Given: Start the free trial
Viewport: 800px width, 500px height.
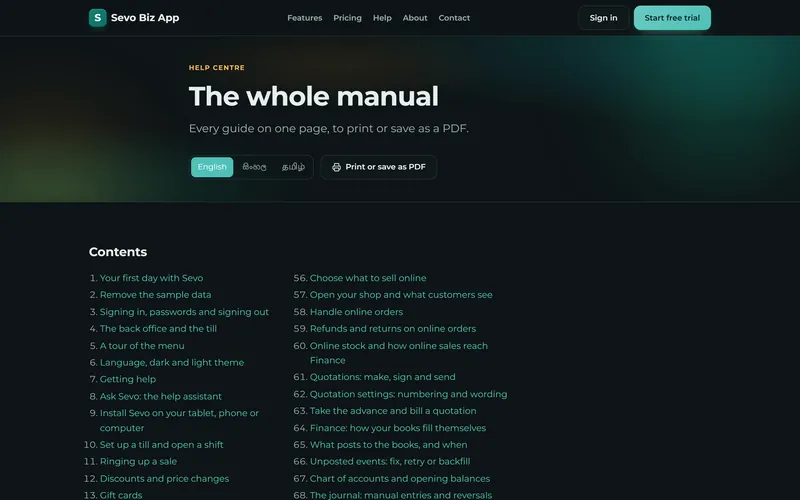Looking at the screenshot, I should (x=672, y=18).
